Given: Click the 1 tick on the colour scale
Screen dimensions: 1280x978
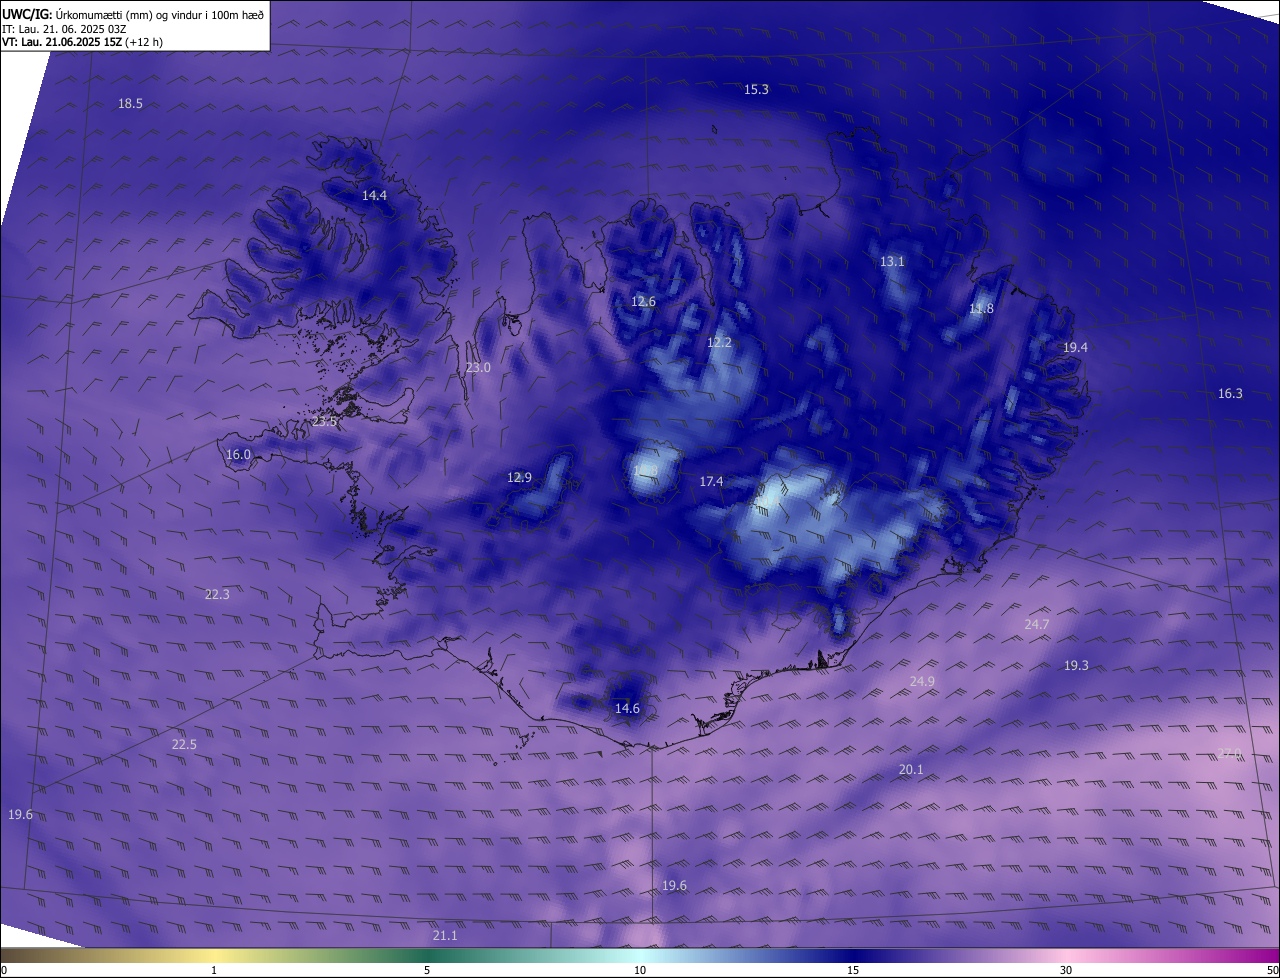Looking at the screenshot, I should [x=215, y=970].
